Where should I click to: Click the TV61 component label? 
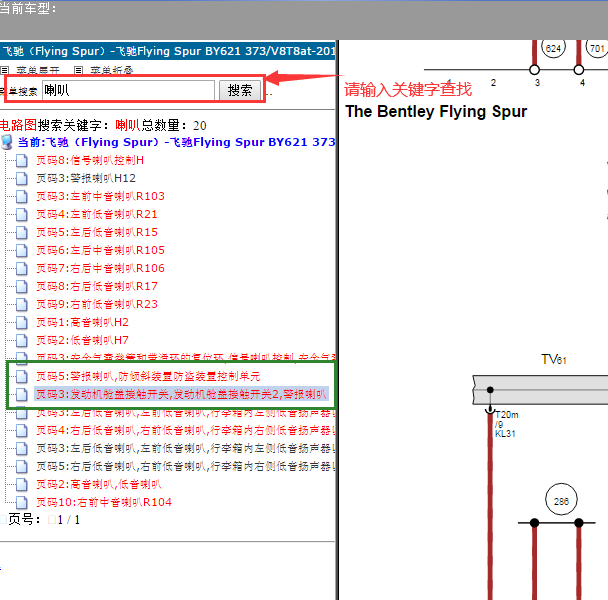click(554, 360)
